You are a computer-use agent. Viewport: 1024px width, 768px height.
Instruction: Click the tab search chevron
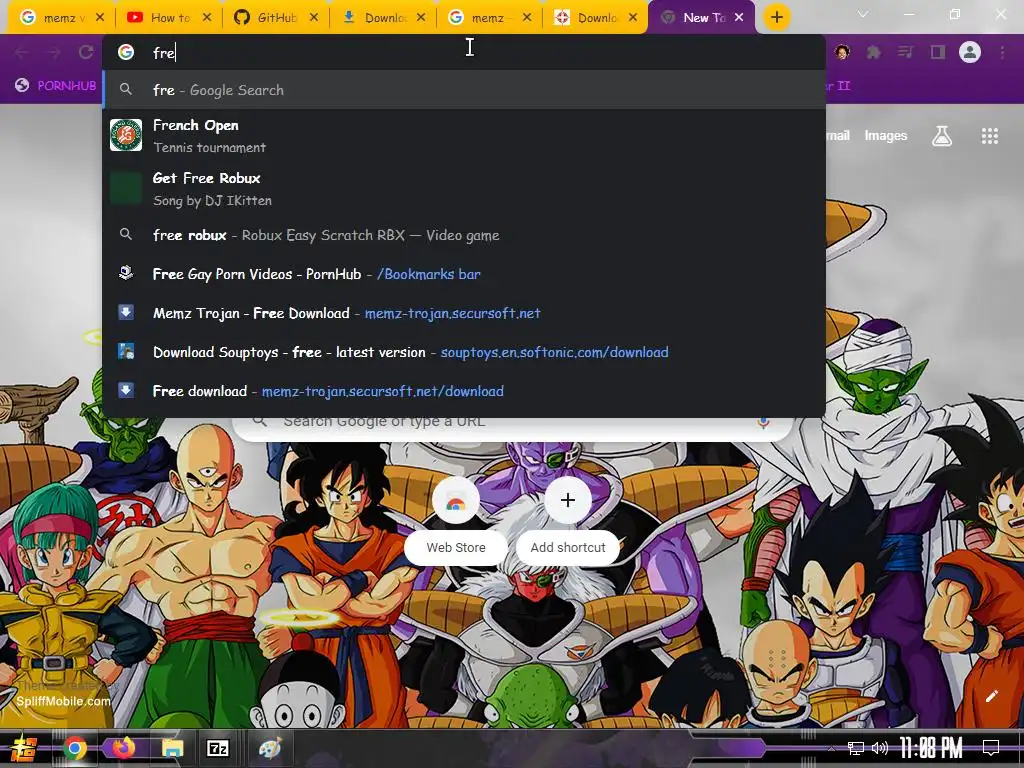(863, 14)
